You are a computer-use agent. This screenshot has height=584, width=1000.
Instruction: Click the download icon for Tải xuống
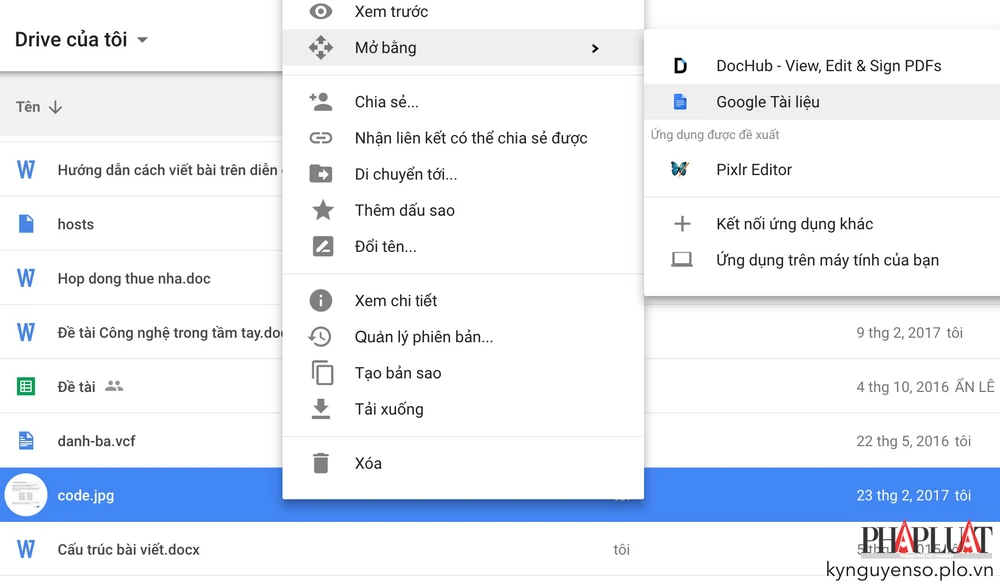[x=320, y=408]
